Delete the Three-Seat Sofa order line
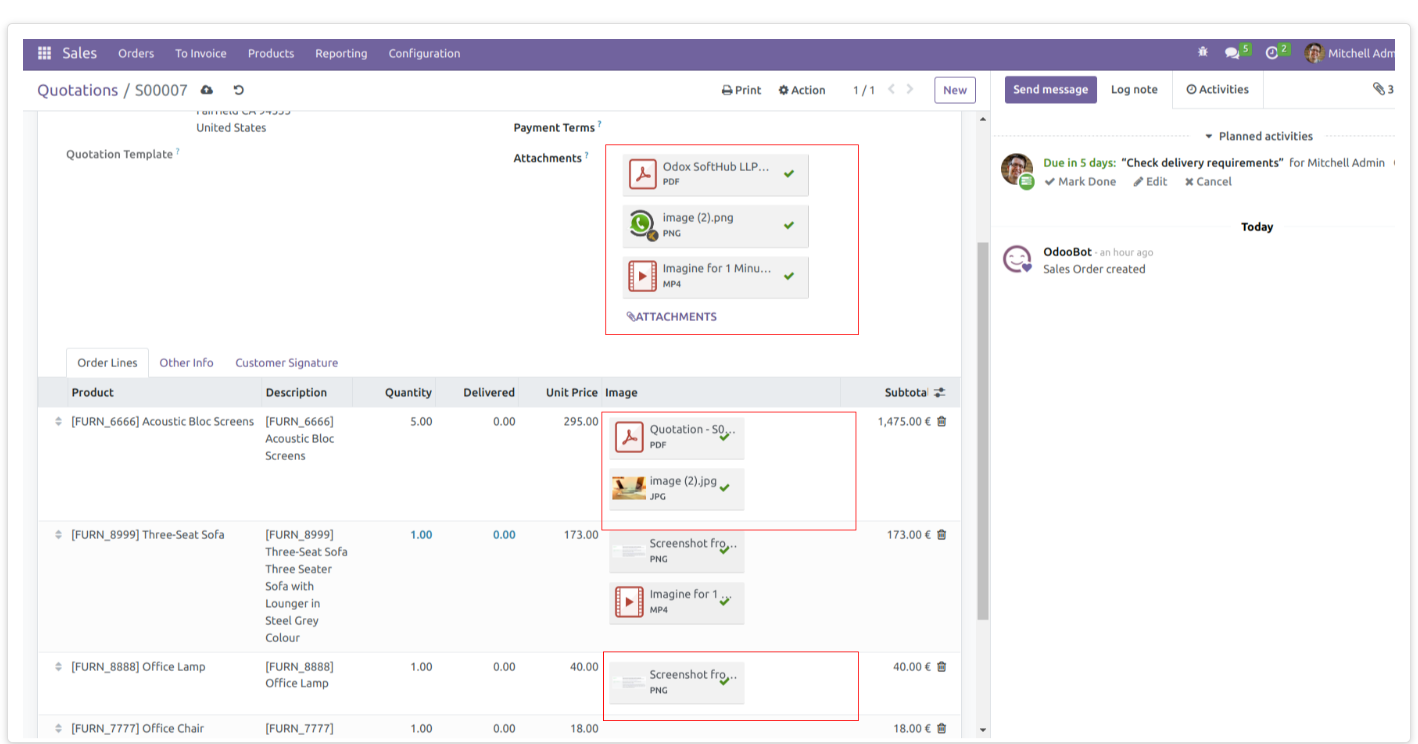1418x744 pixels. pyautogui.click(x=941, y=534)
